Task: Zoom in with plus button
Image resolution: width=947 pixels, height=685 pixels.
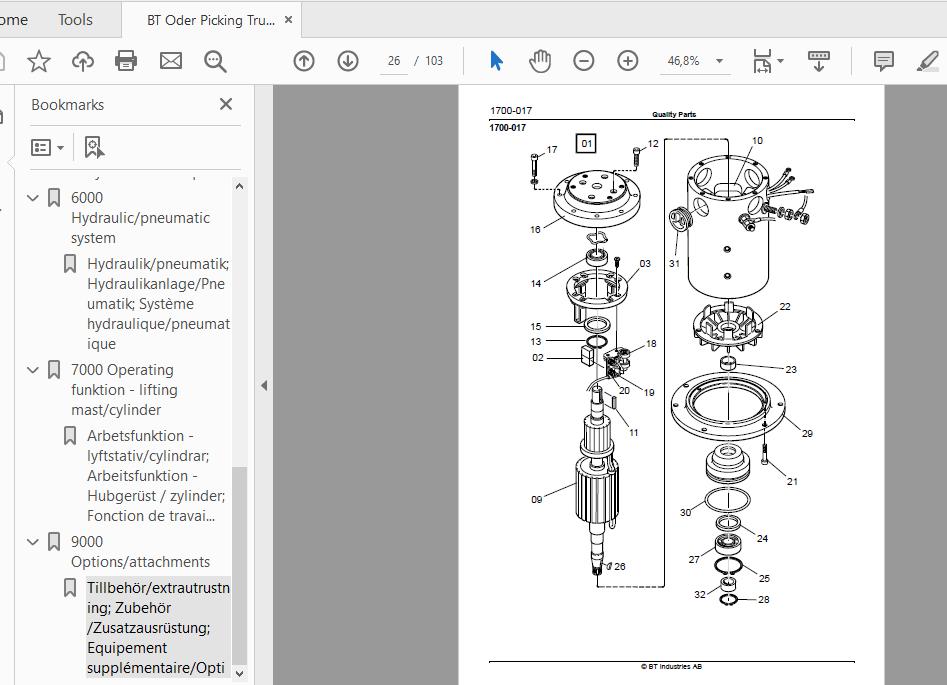Action: point(628,61)
